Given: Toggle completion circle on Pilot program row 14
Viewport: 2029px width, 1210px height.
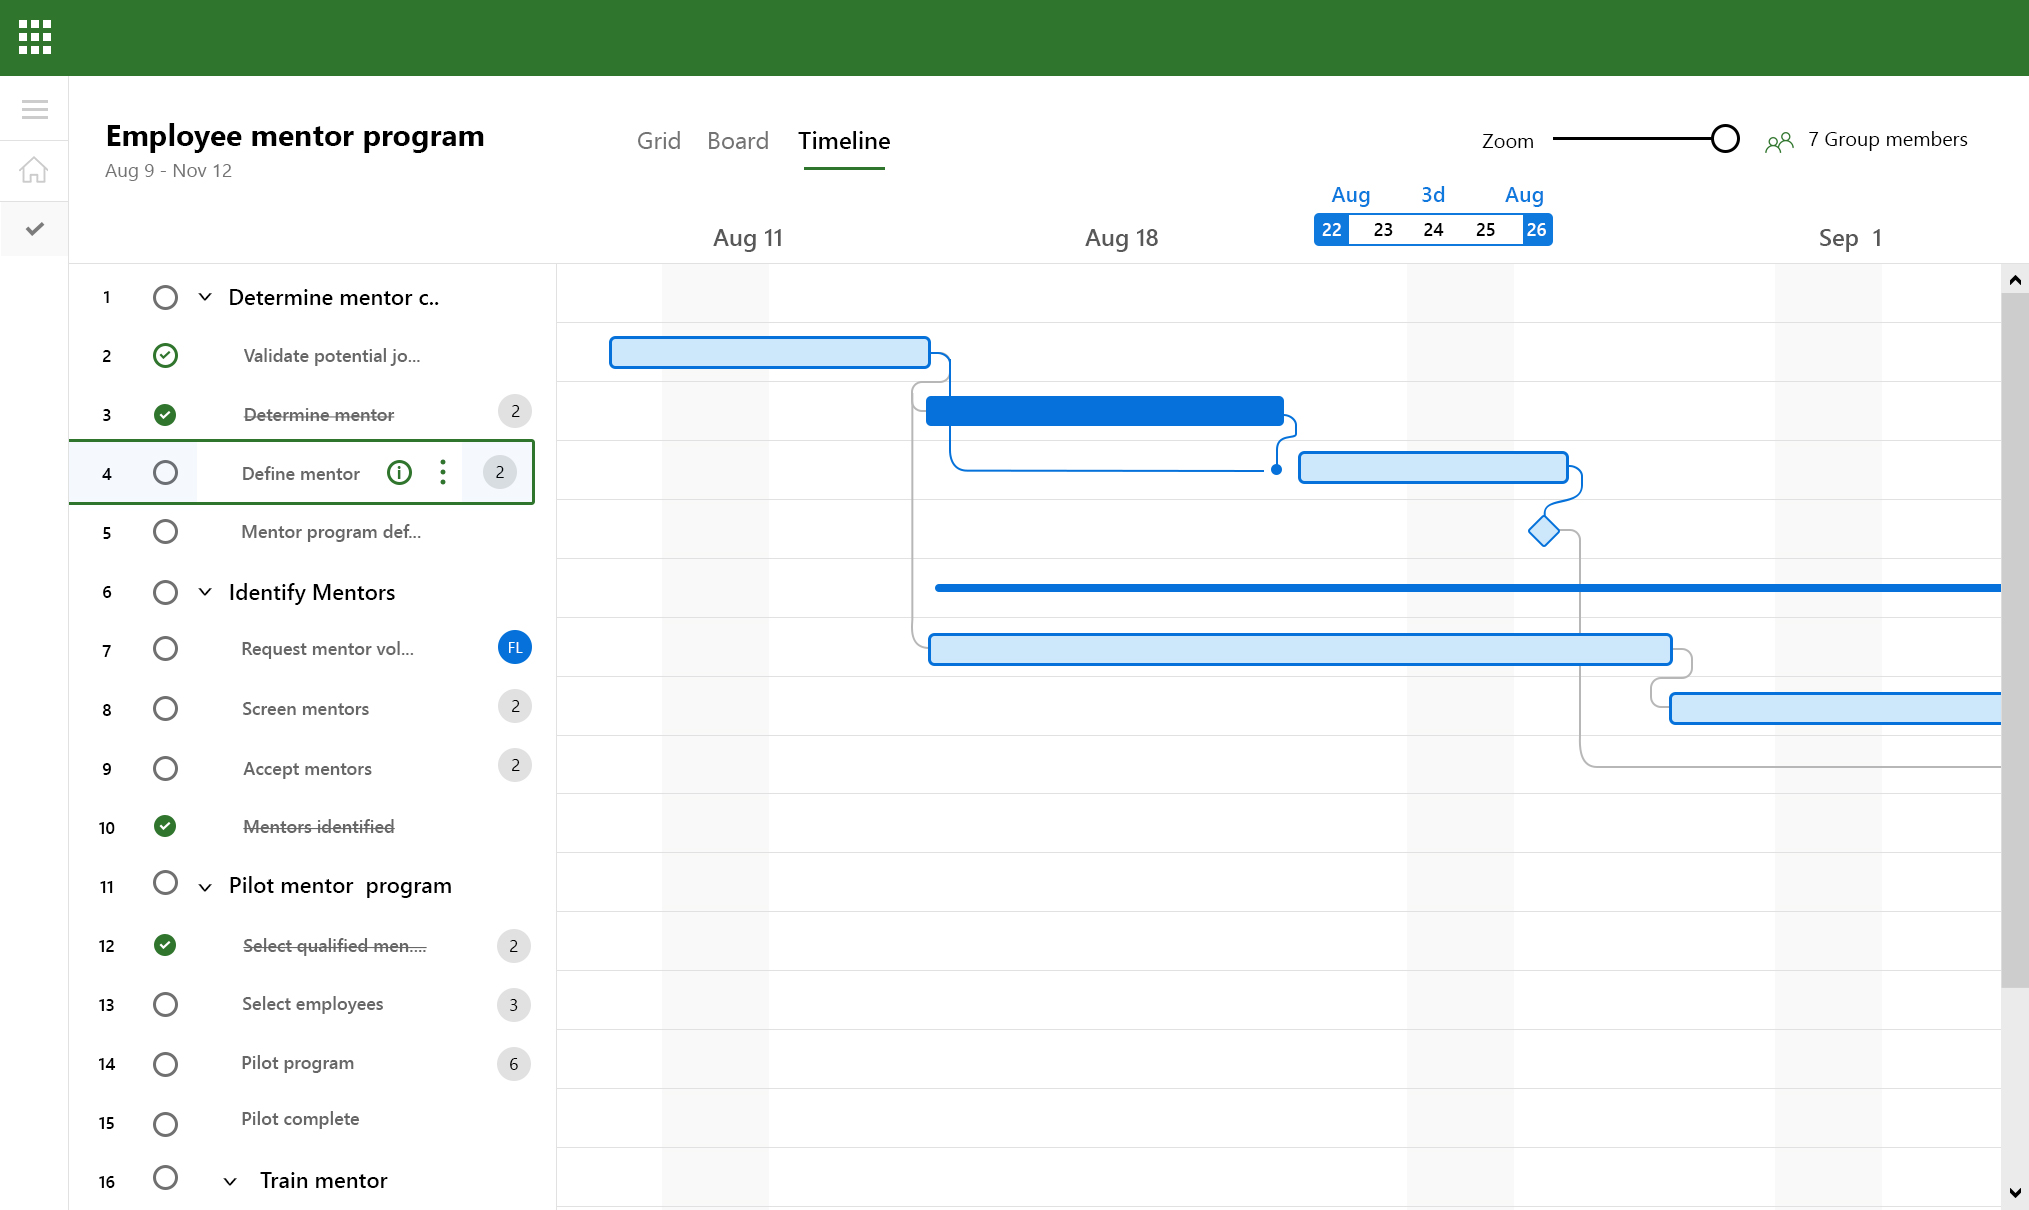Looking at the screenshot, I should pos(166,1063).
